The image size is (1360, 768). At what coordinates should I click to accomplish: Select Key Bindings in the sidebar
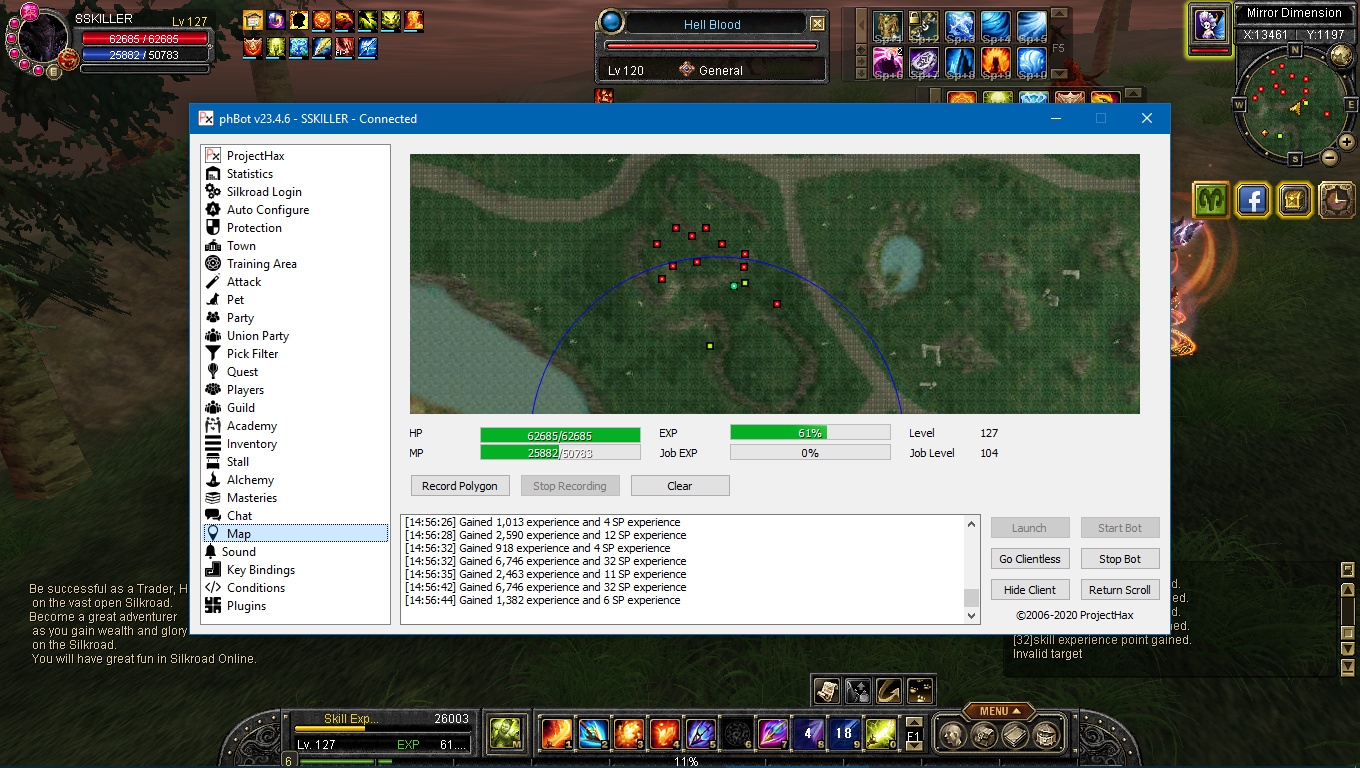pyautogui.click(x=260, y=570)
